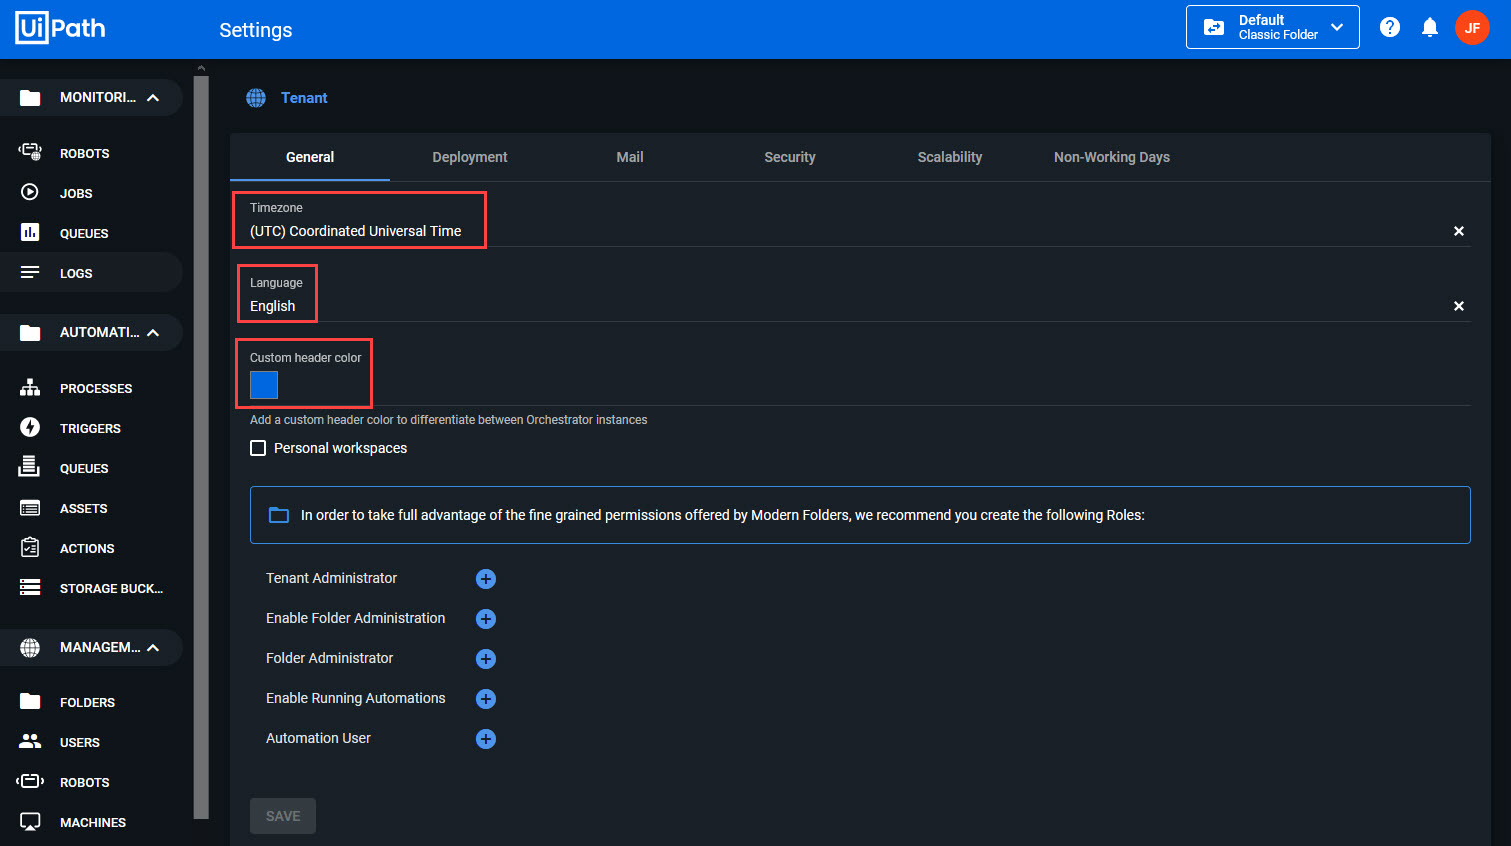The height and width of the screenshot is (846, 1511).
Task: Toggle the Personal workspaces checkbox
Action: click(258, 448)
